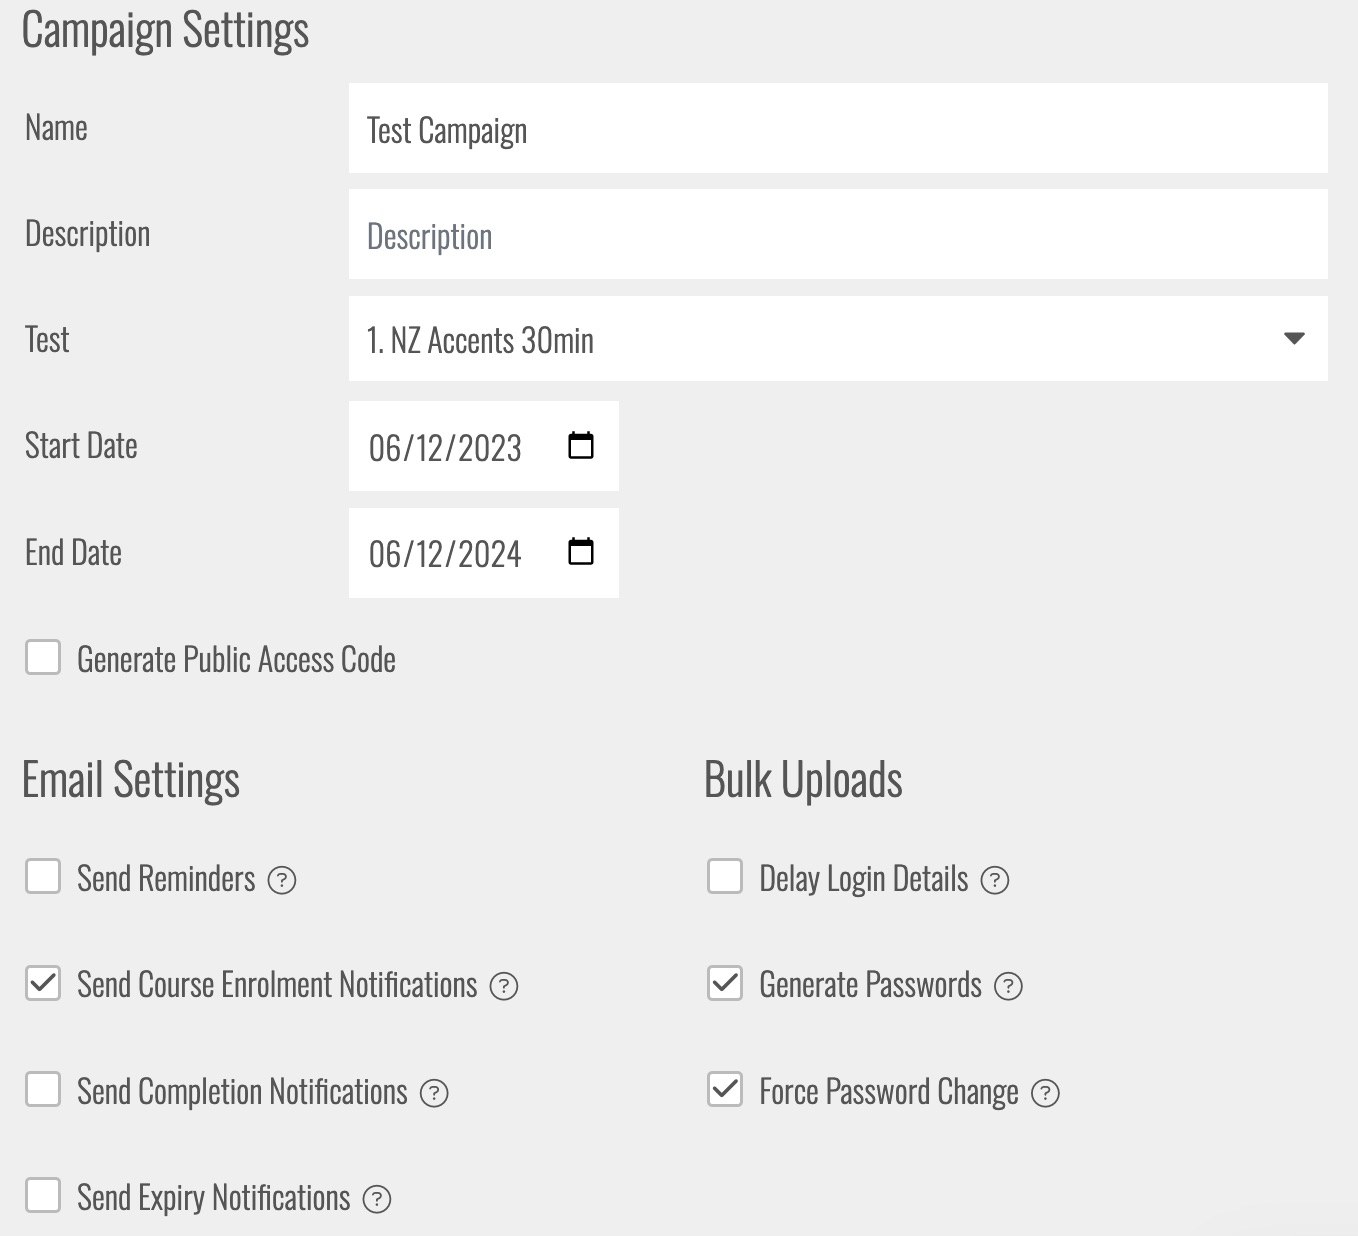Open the Start Date calendar picker icon

581,446
